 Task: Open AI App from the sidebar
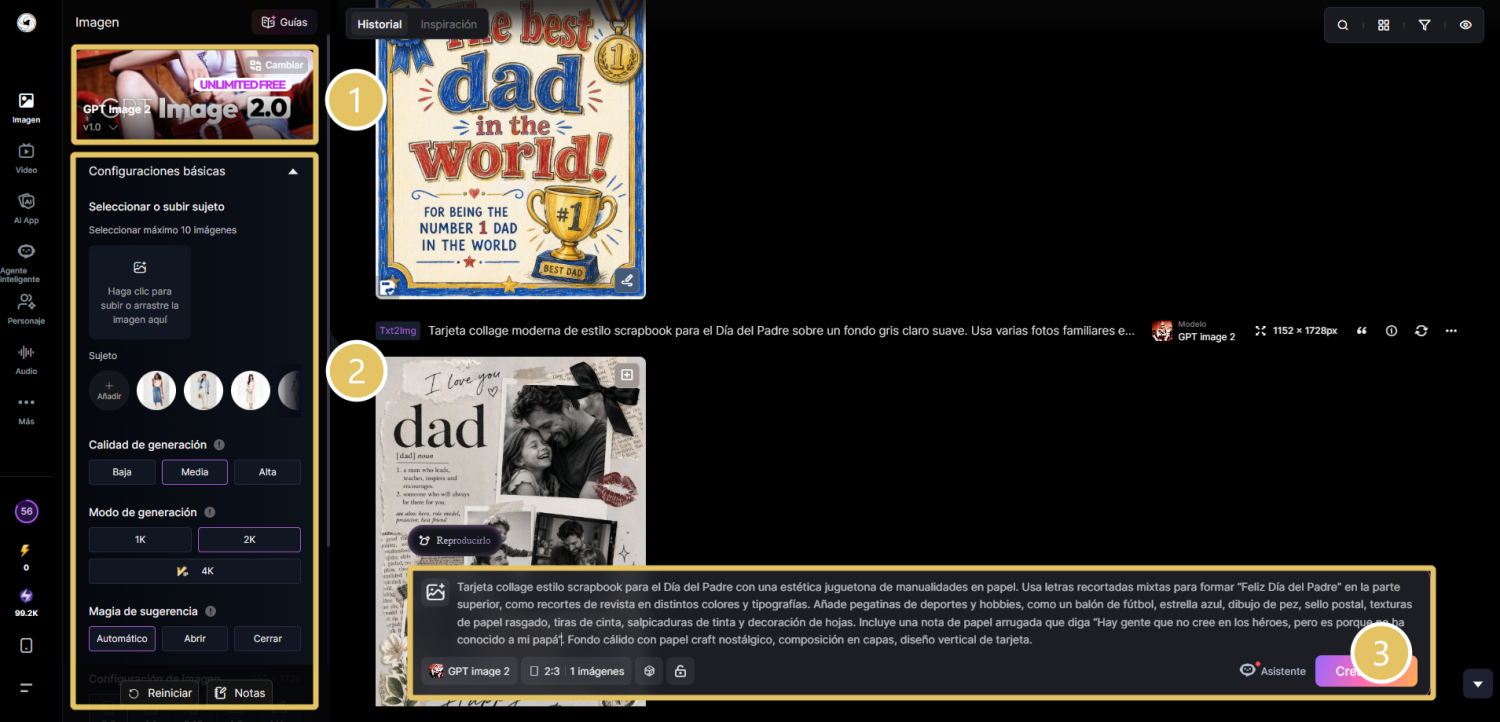[26, 208]
